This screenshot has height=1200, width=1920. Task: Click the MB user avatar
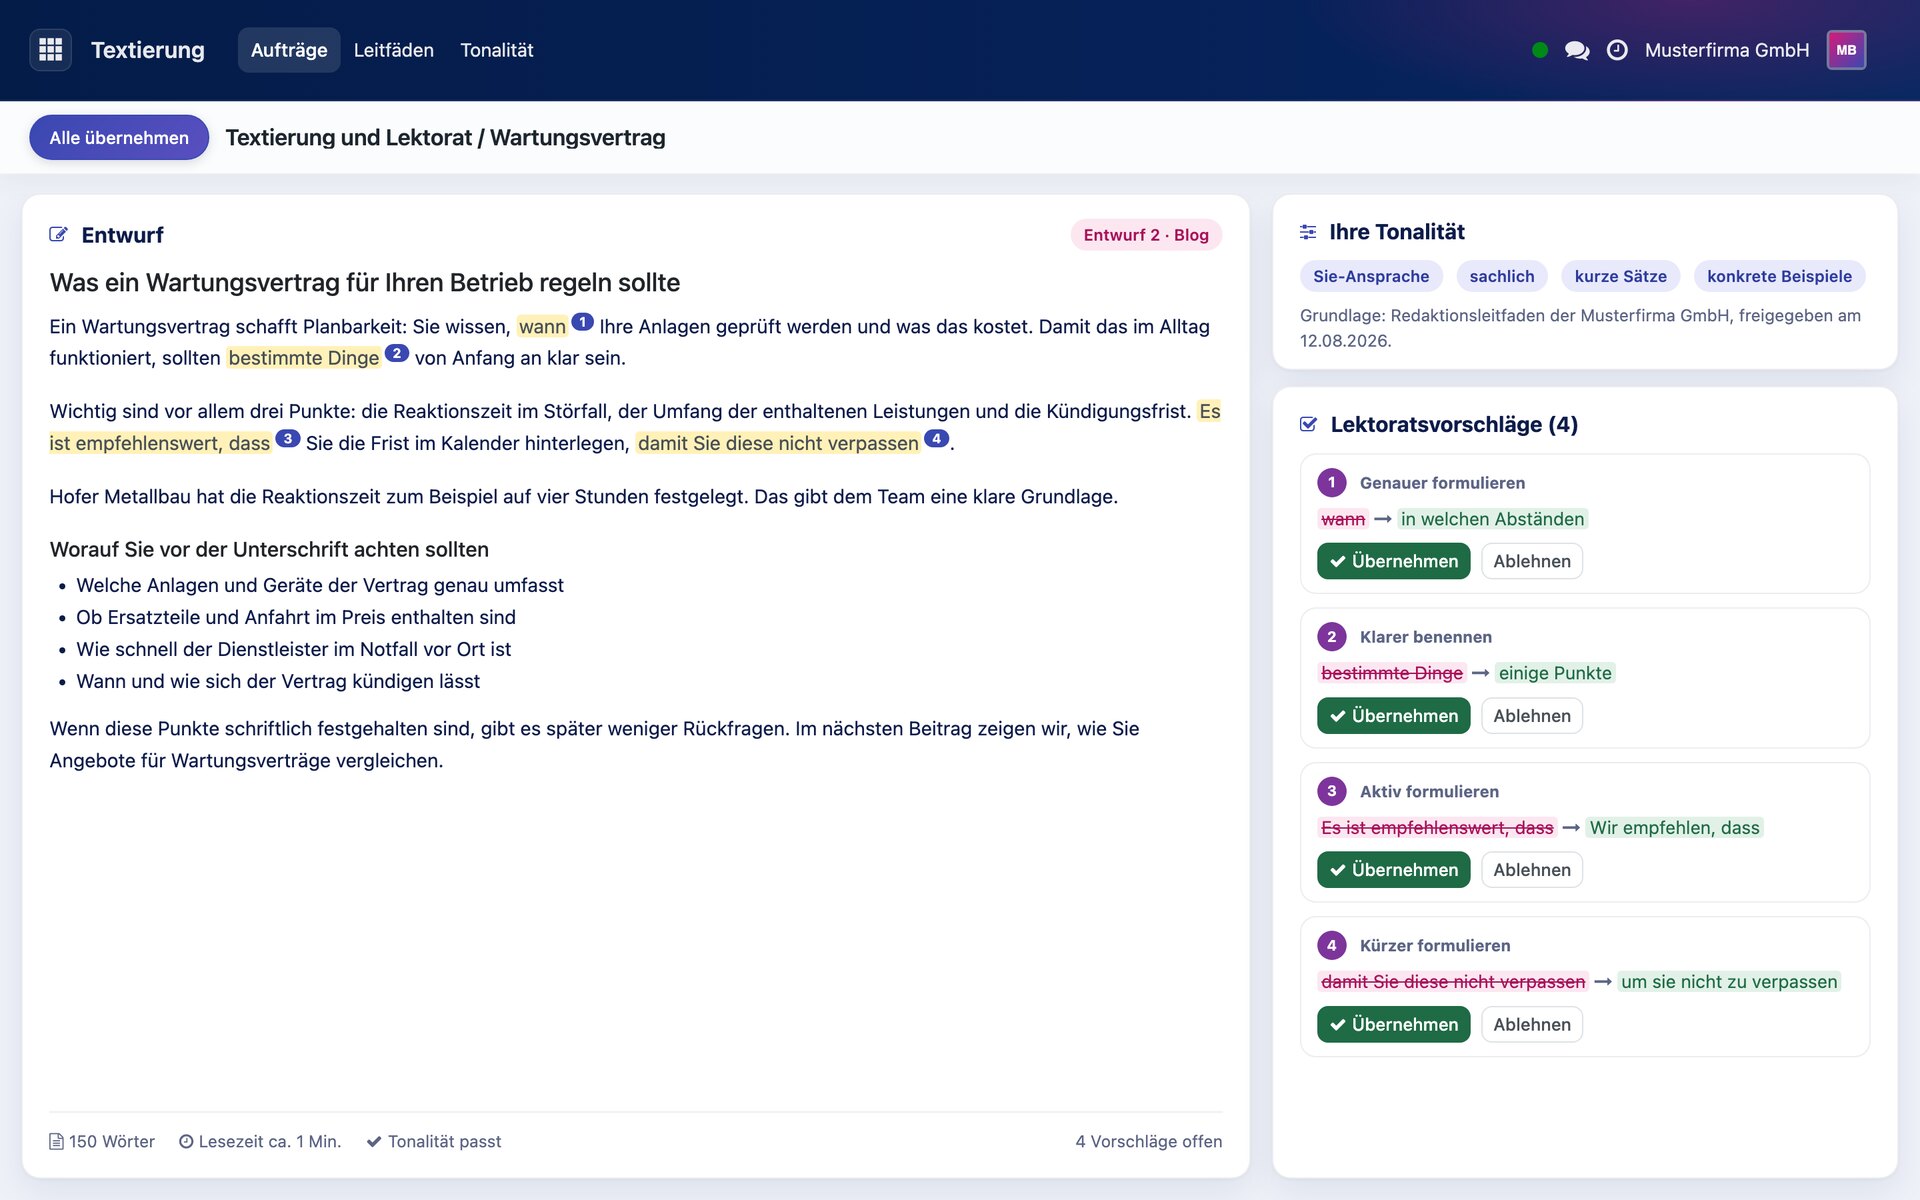[1846, 50]
